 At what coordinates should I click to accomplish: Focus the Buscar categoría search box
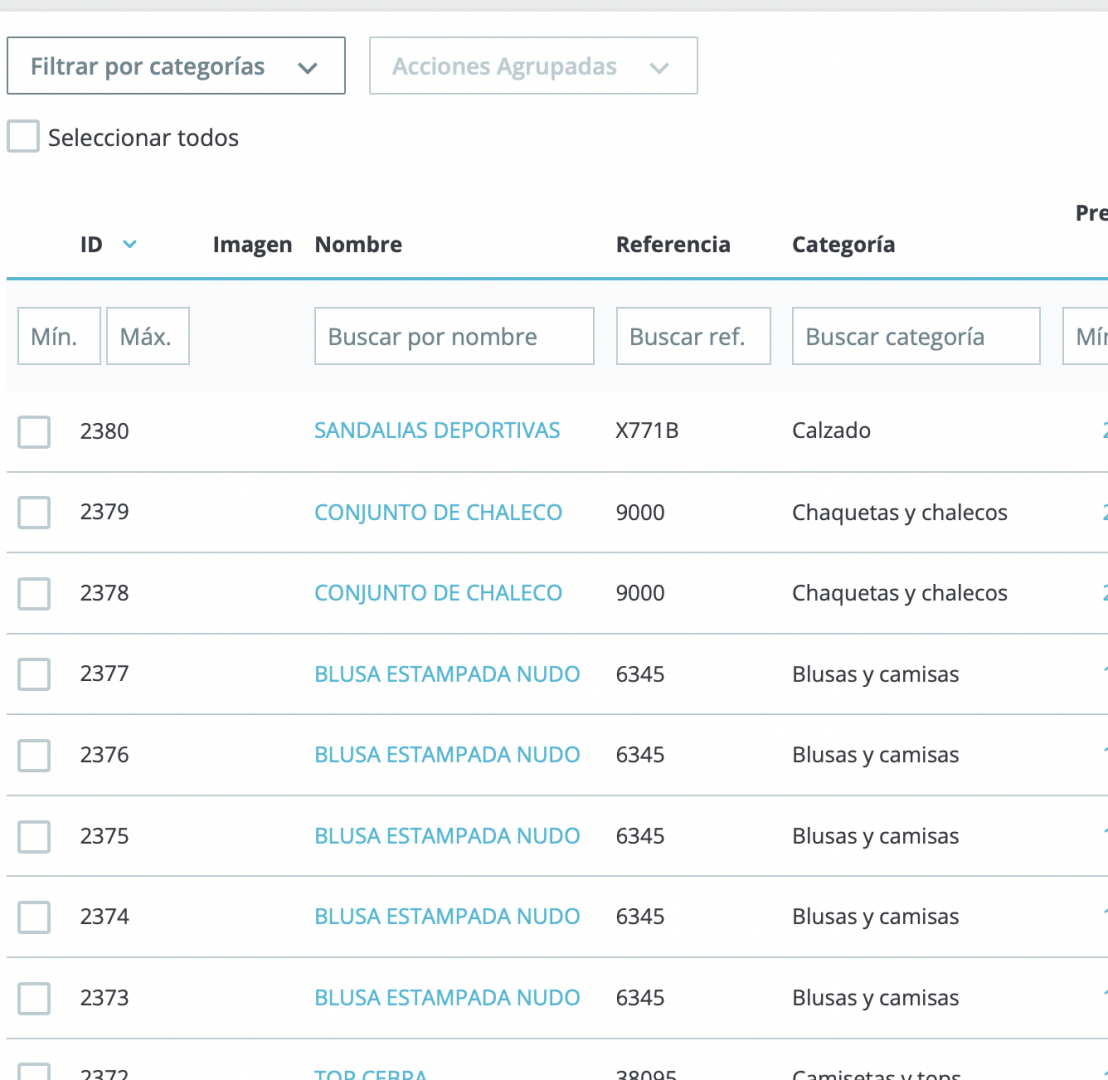tap(916, 336)
